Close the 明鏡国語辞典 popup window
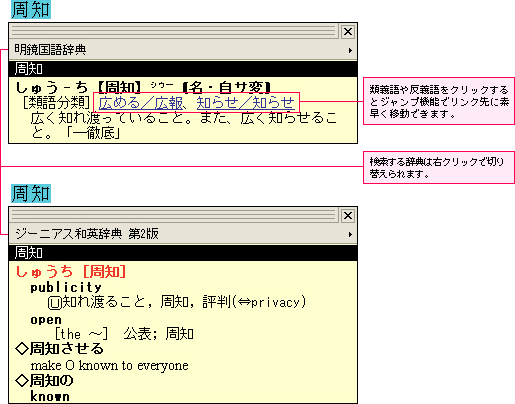Viewport: 515px width, 404px height. click(x=348, y=32)
